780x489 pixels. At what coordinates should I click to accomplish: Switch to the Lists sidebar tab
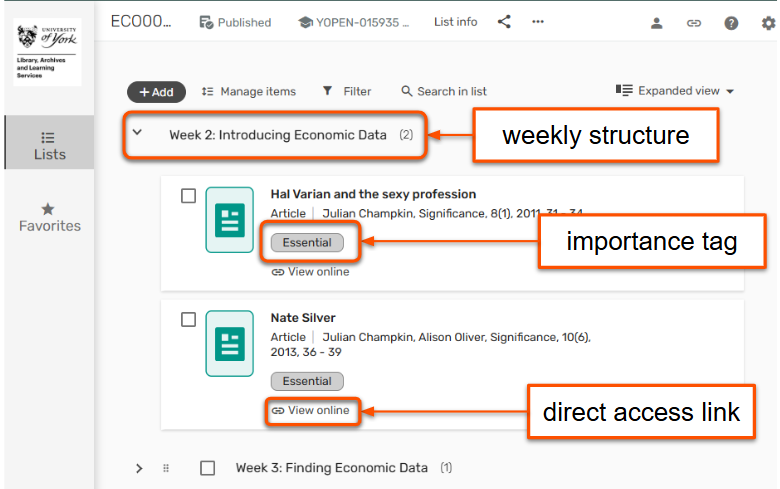click(49, 145)
